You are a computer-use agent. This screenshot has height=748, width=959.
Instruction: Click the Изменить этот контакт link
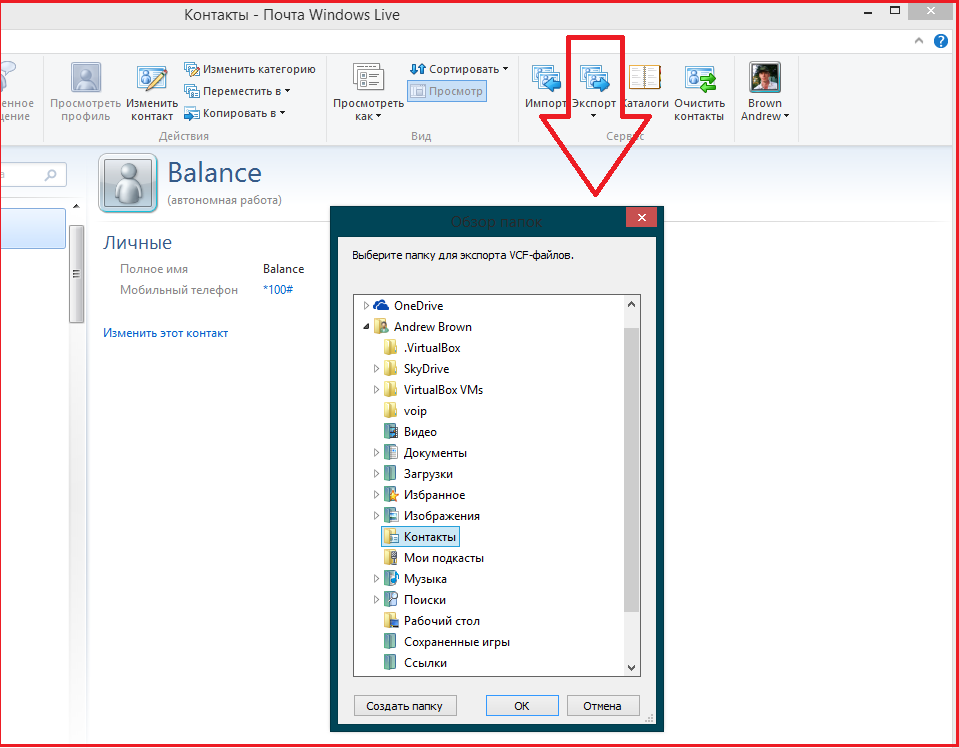pyautogui.click(x=165, y=333)
